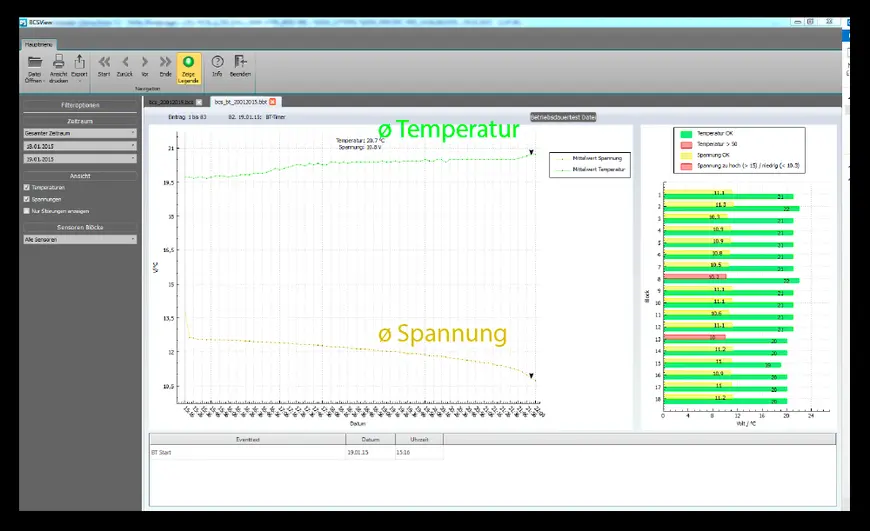Click the Sensoren Blöcke section header

coord(80,227)
